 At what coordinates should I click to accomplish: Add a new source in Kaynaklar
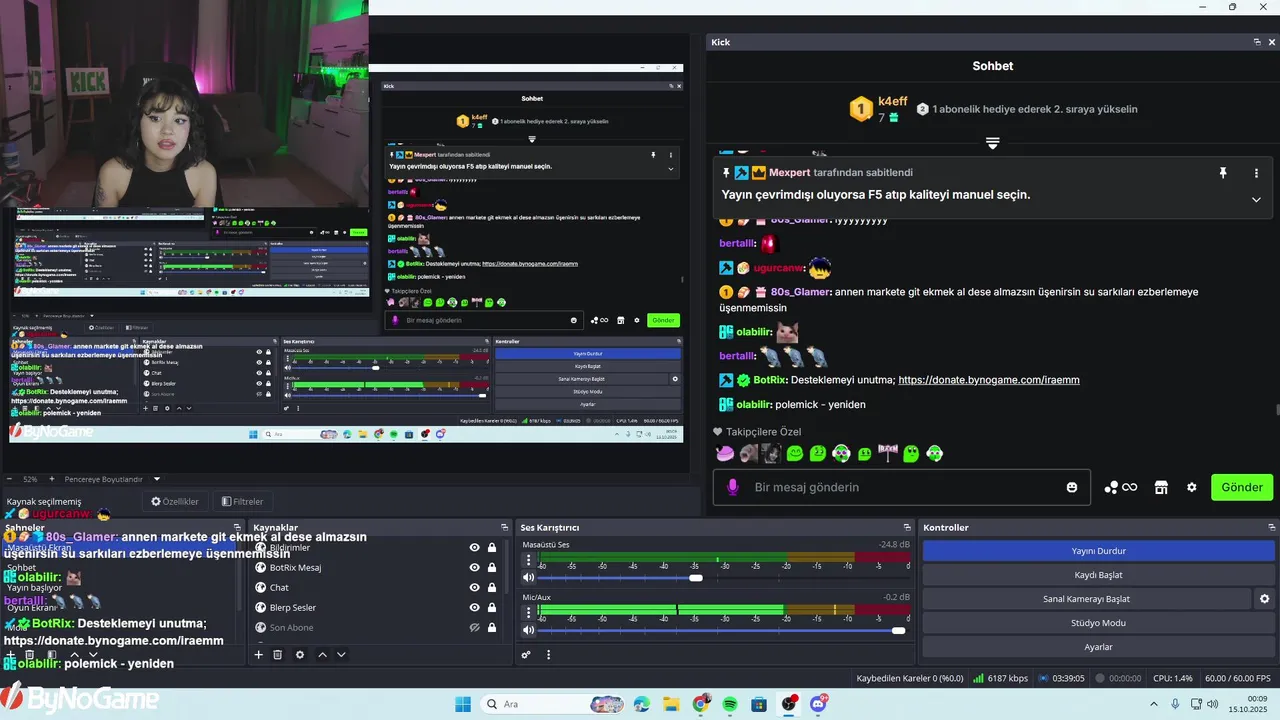coord(258,655)
